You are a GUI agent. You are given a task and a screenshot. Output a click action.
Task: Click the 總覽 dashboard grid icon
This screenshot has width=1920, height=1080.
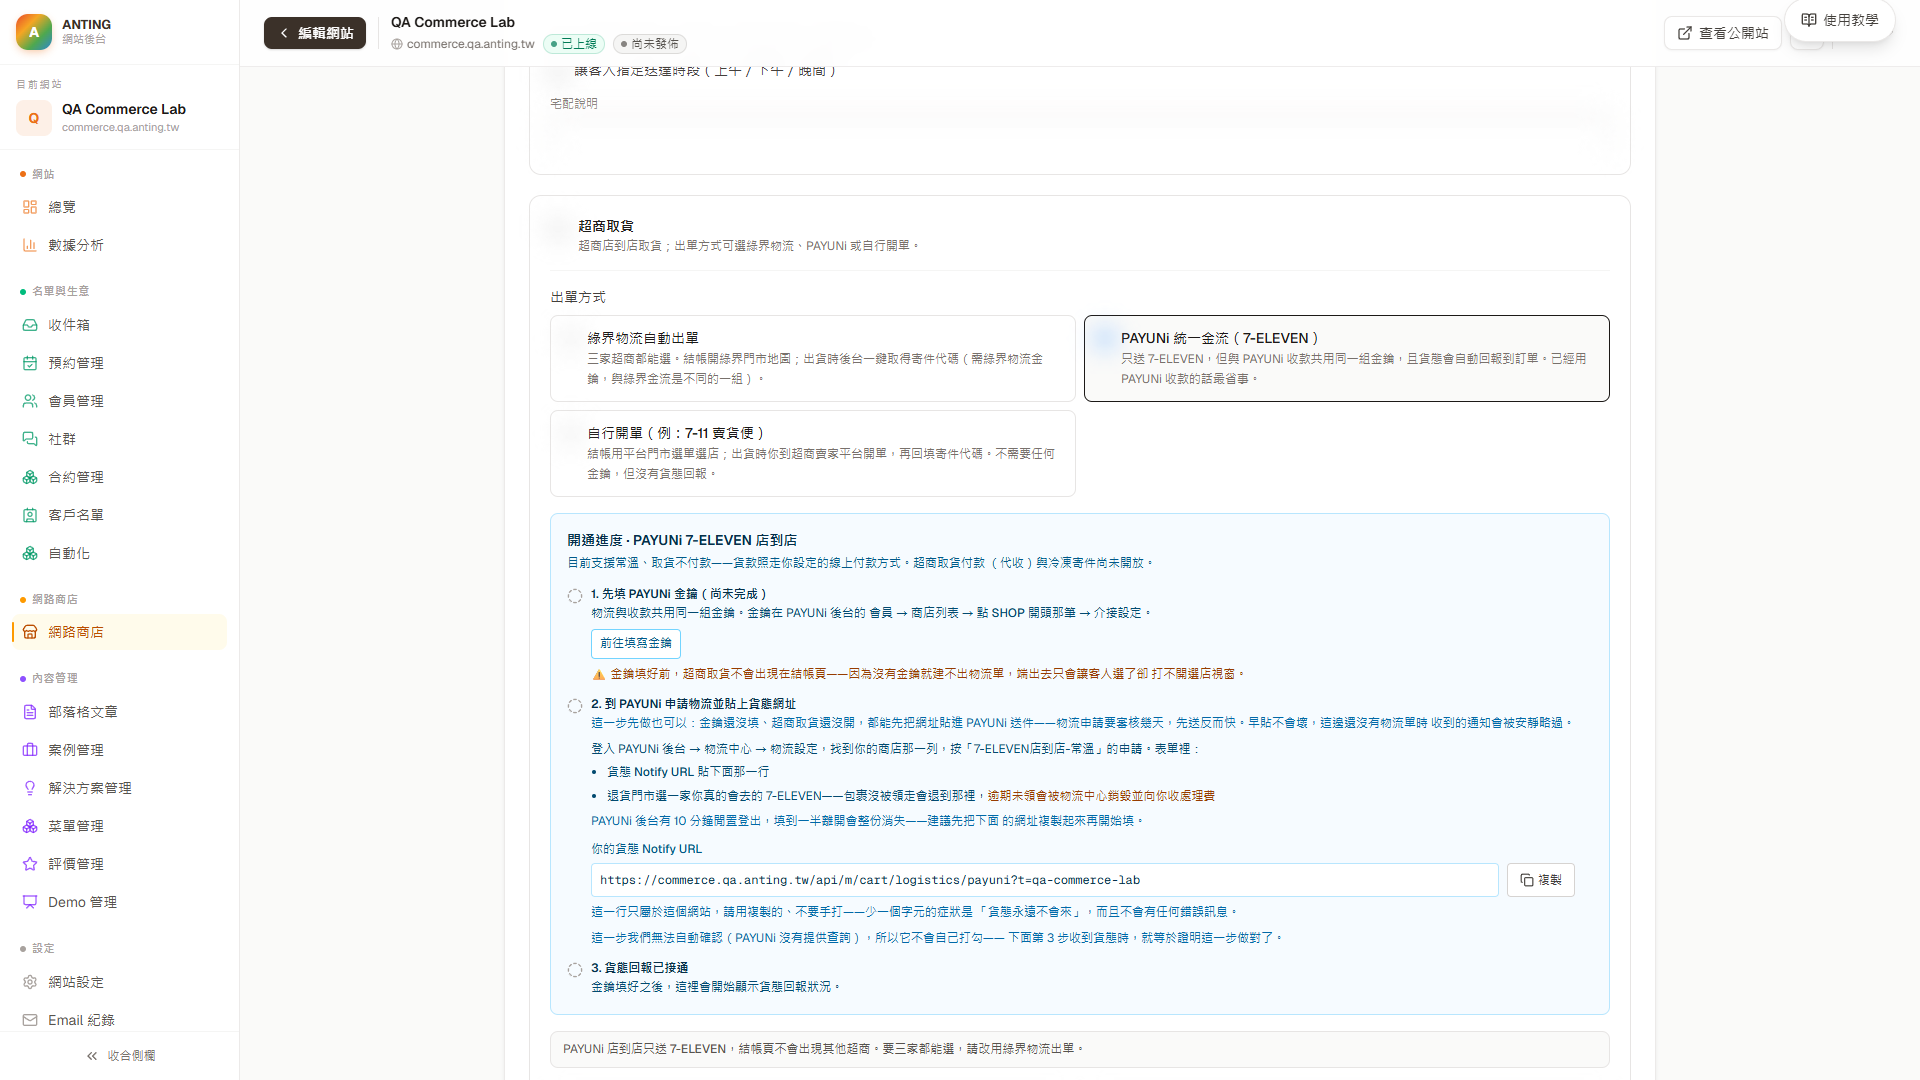[30, 207]
